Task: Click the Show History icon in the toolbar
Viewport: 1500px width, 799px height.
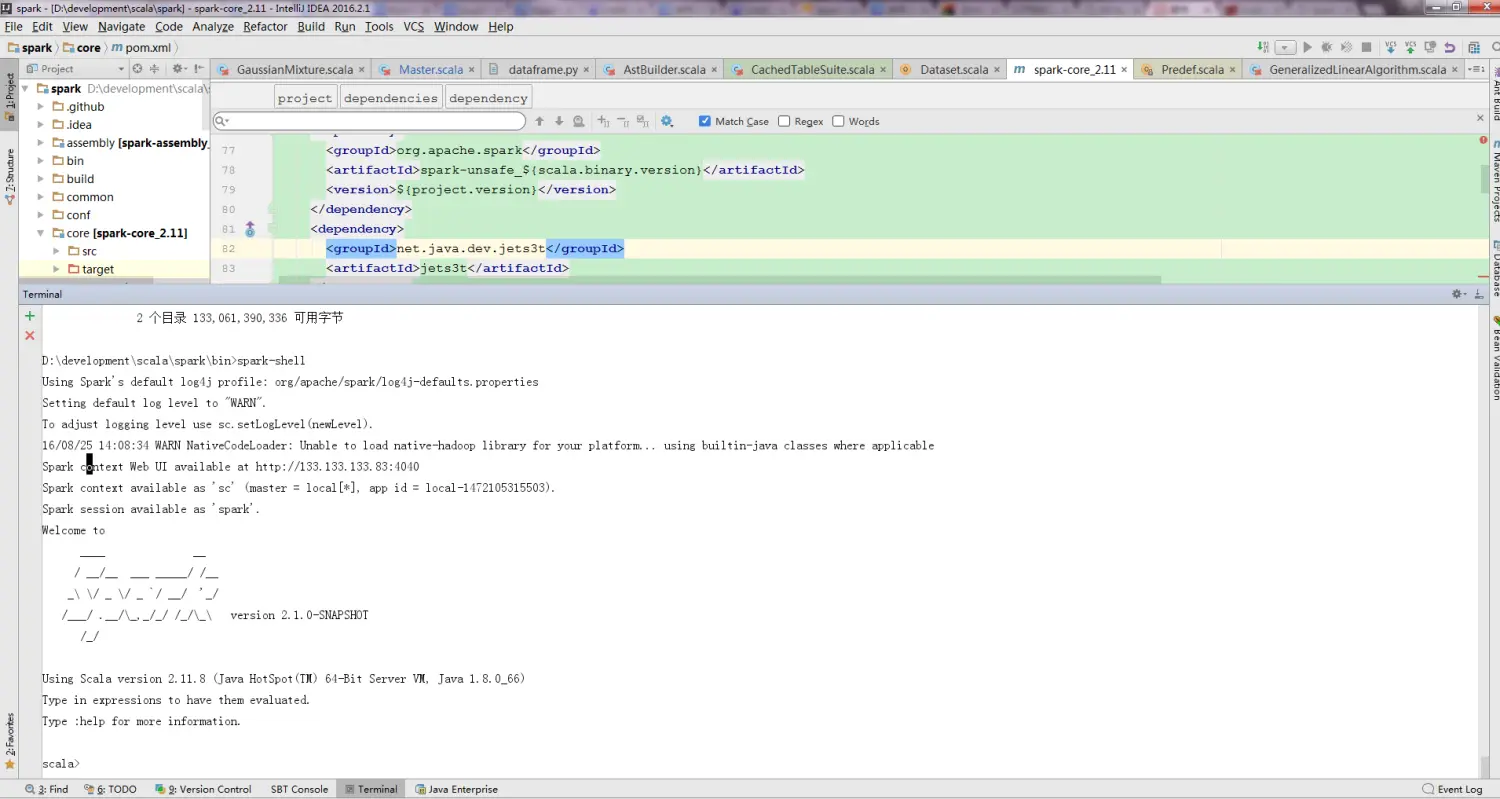Action: coord(1430,47)
